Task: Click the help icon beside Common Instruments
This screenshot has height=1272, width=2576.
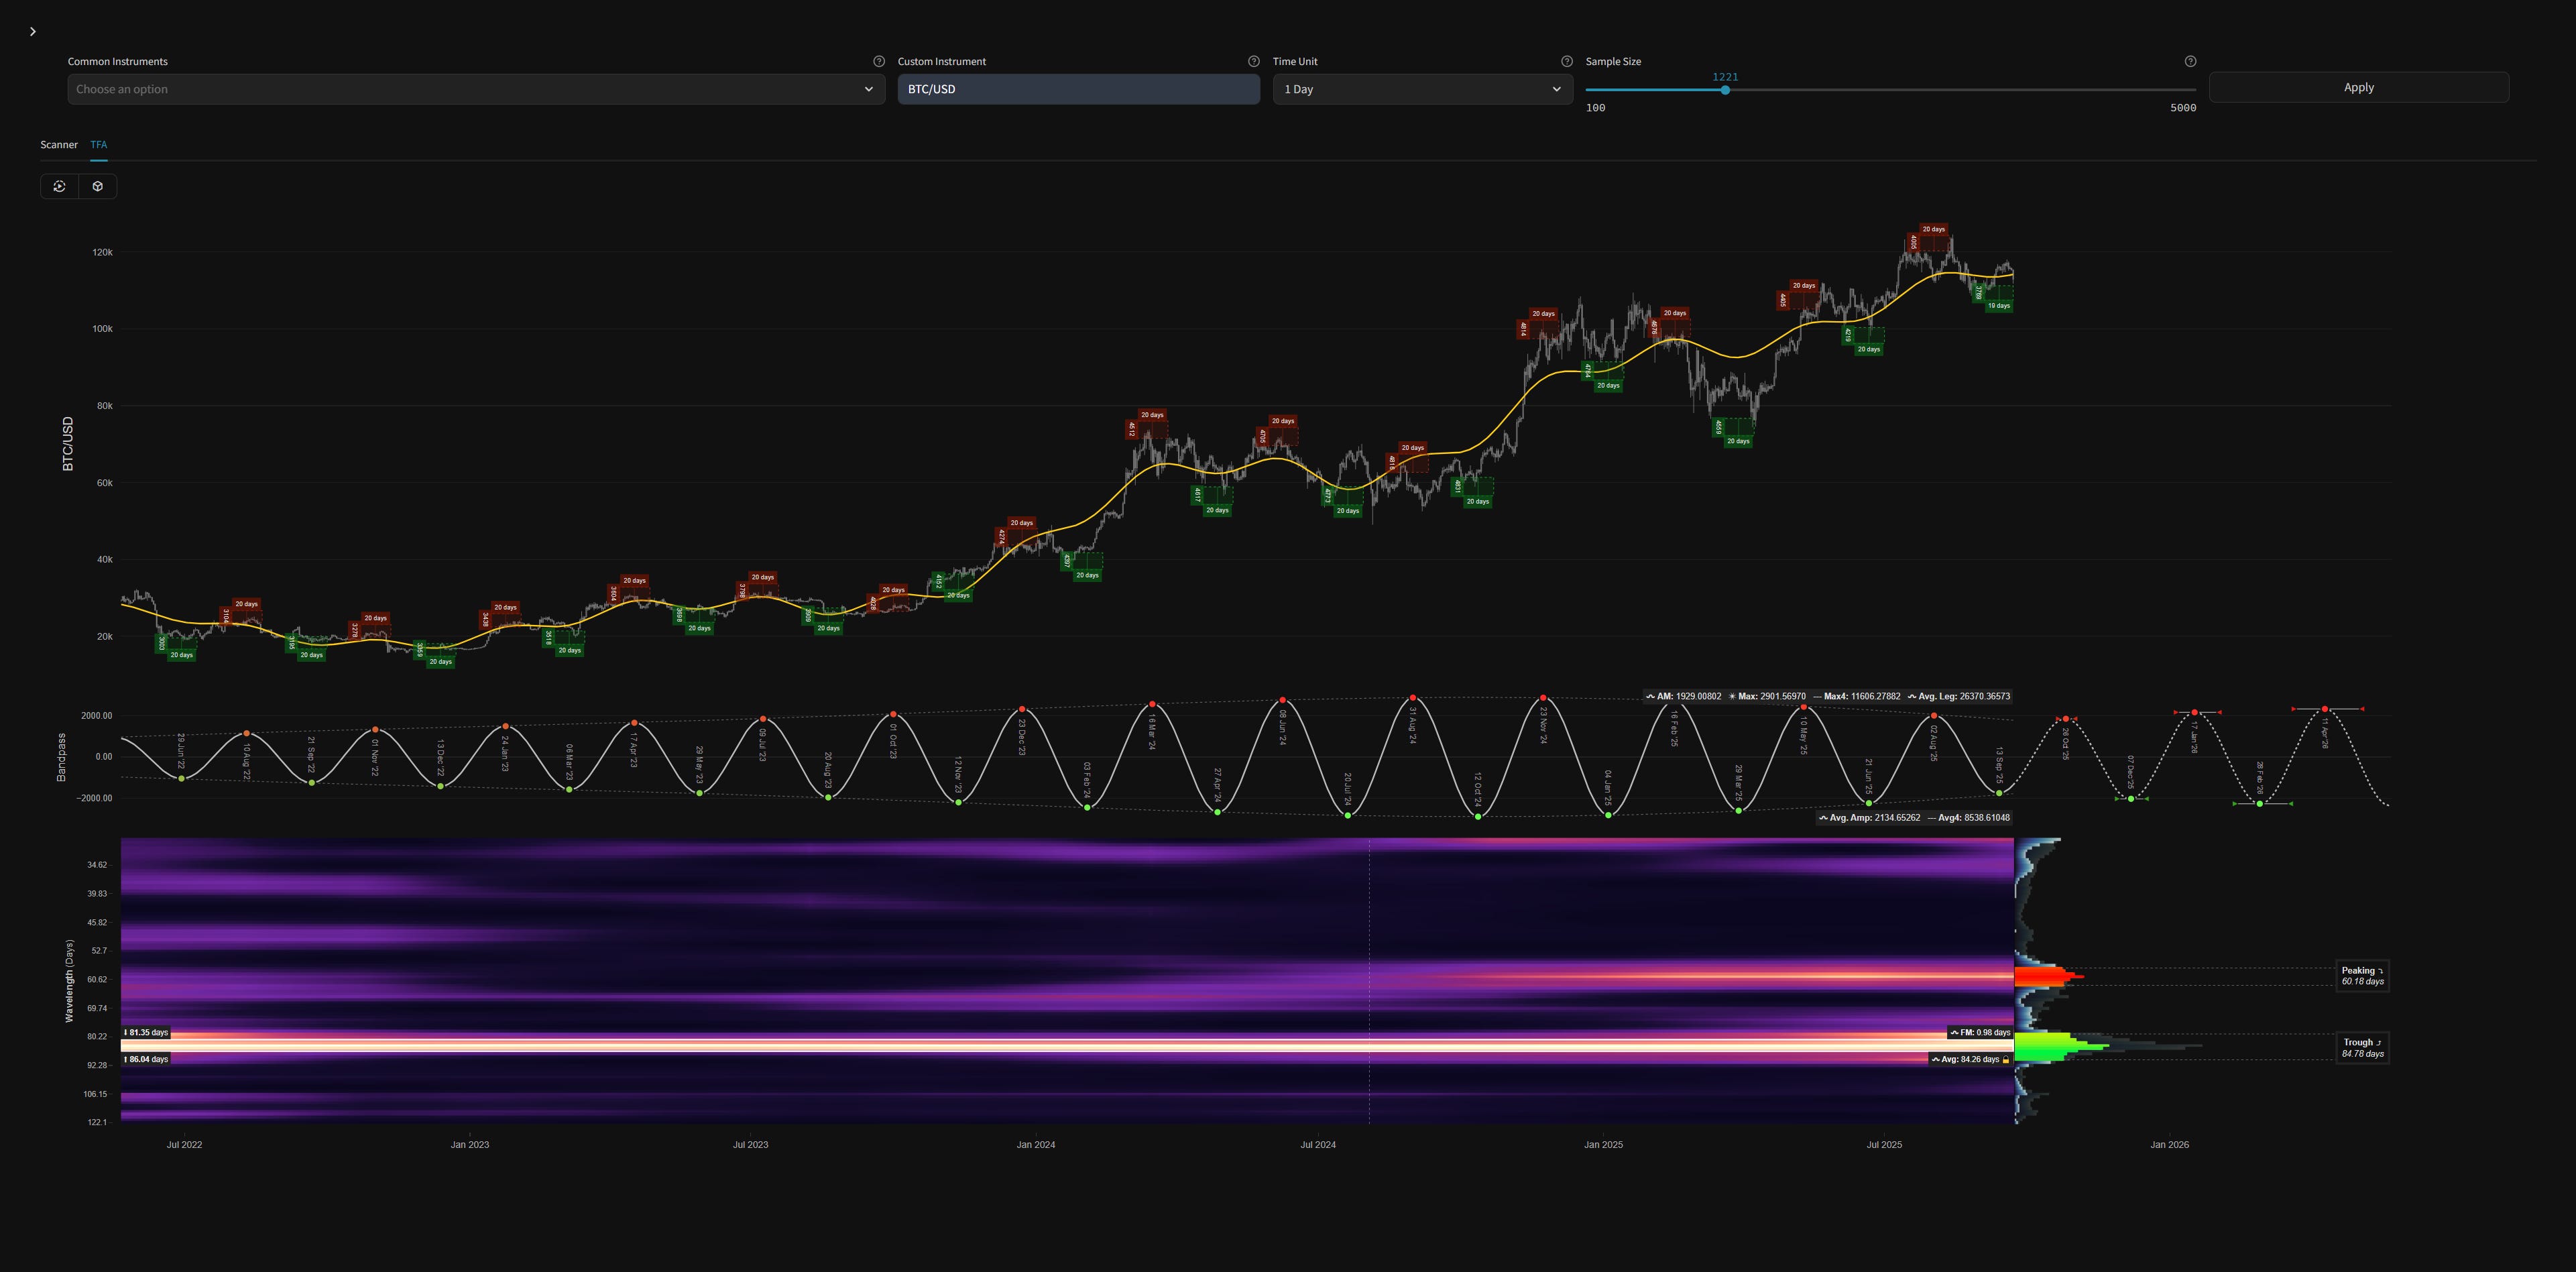Action: 879,61
